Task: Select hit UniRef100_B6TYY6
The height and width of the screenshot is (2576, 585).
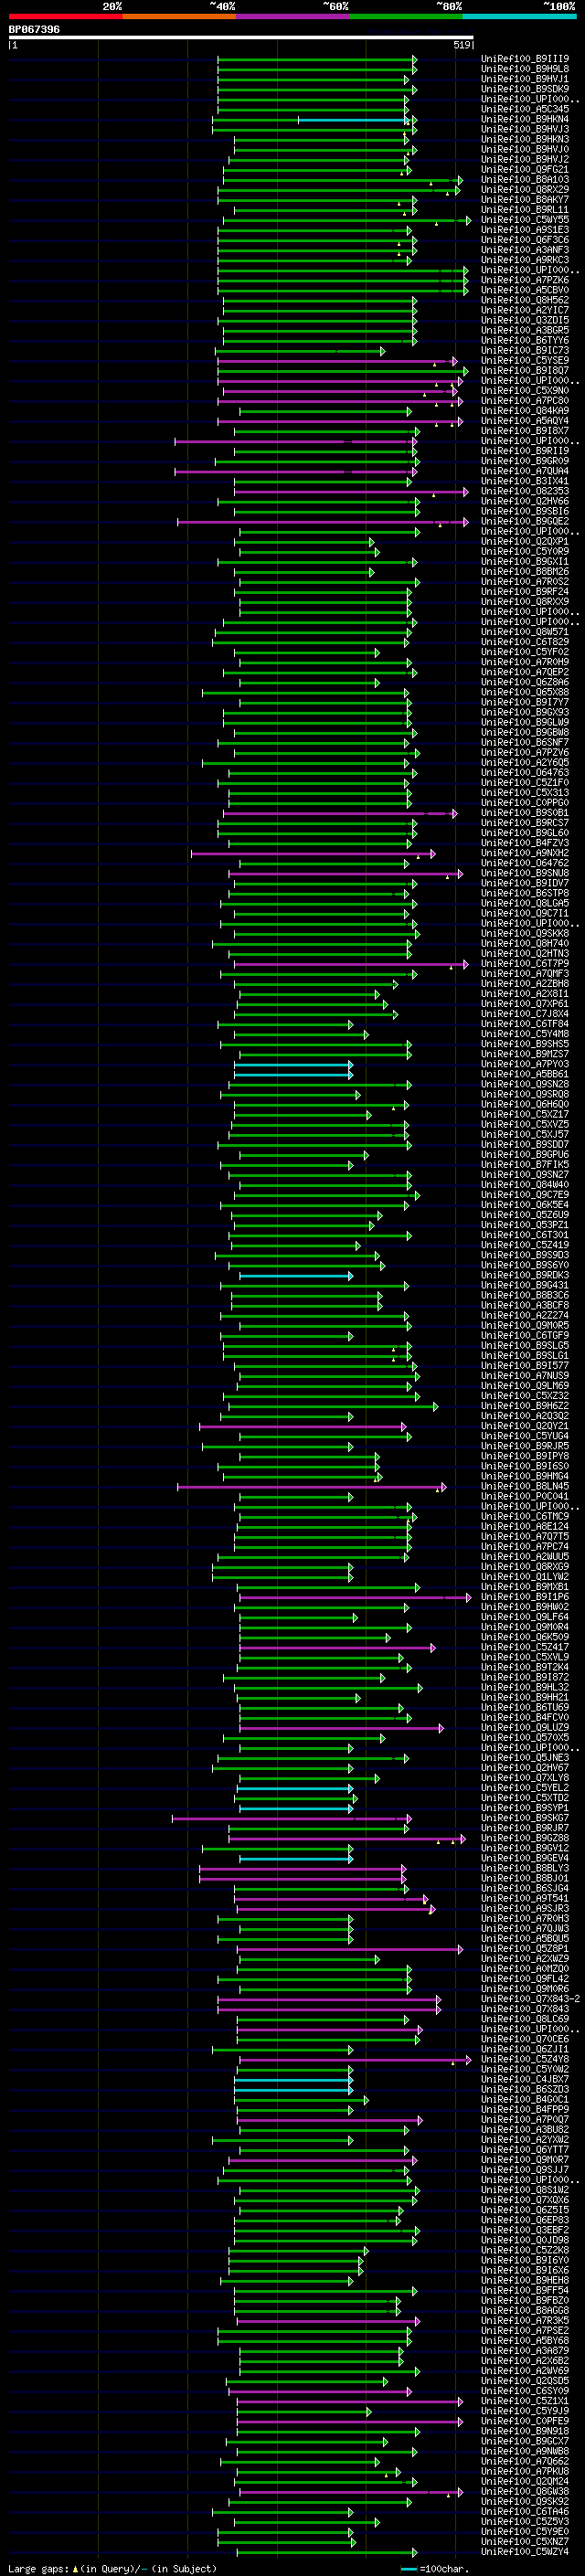Action: (524, 340)
